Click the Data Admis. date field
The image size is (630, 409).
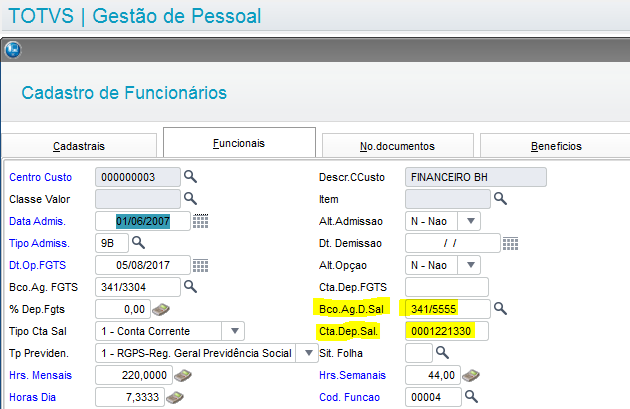click(143, 221)
